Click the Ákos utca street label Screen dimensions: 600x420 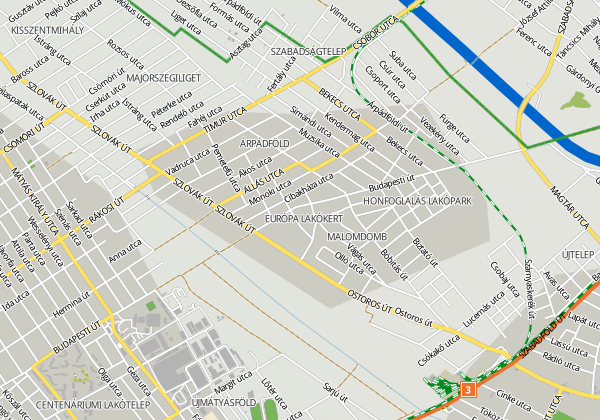255,167
